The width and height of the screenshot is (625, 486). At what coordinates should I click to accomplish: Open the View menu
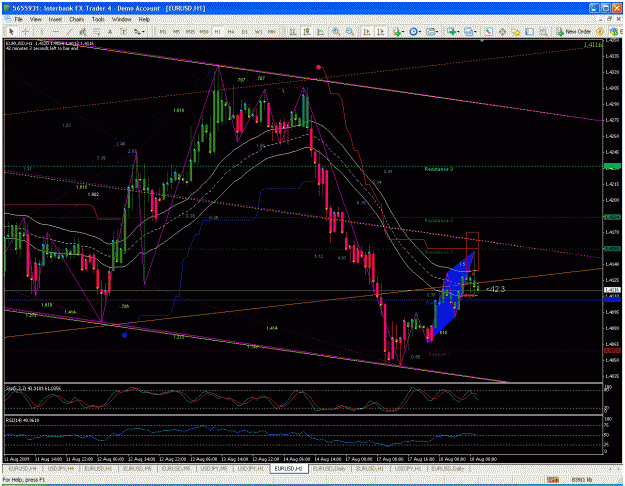click(35, 19)
